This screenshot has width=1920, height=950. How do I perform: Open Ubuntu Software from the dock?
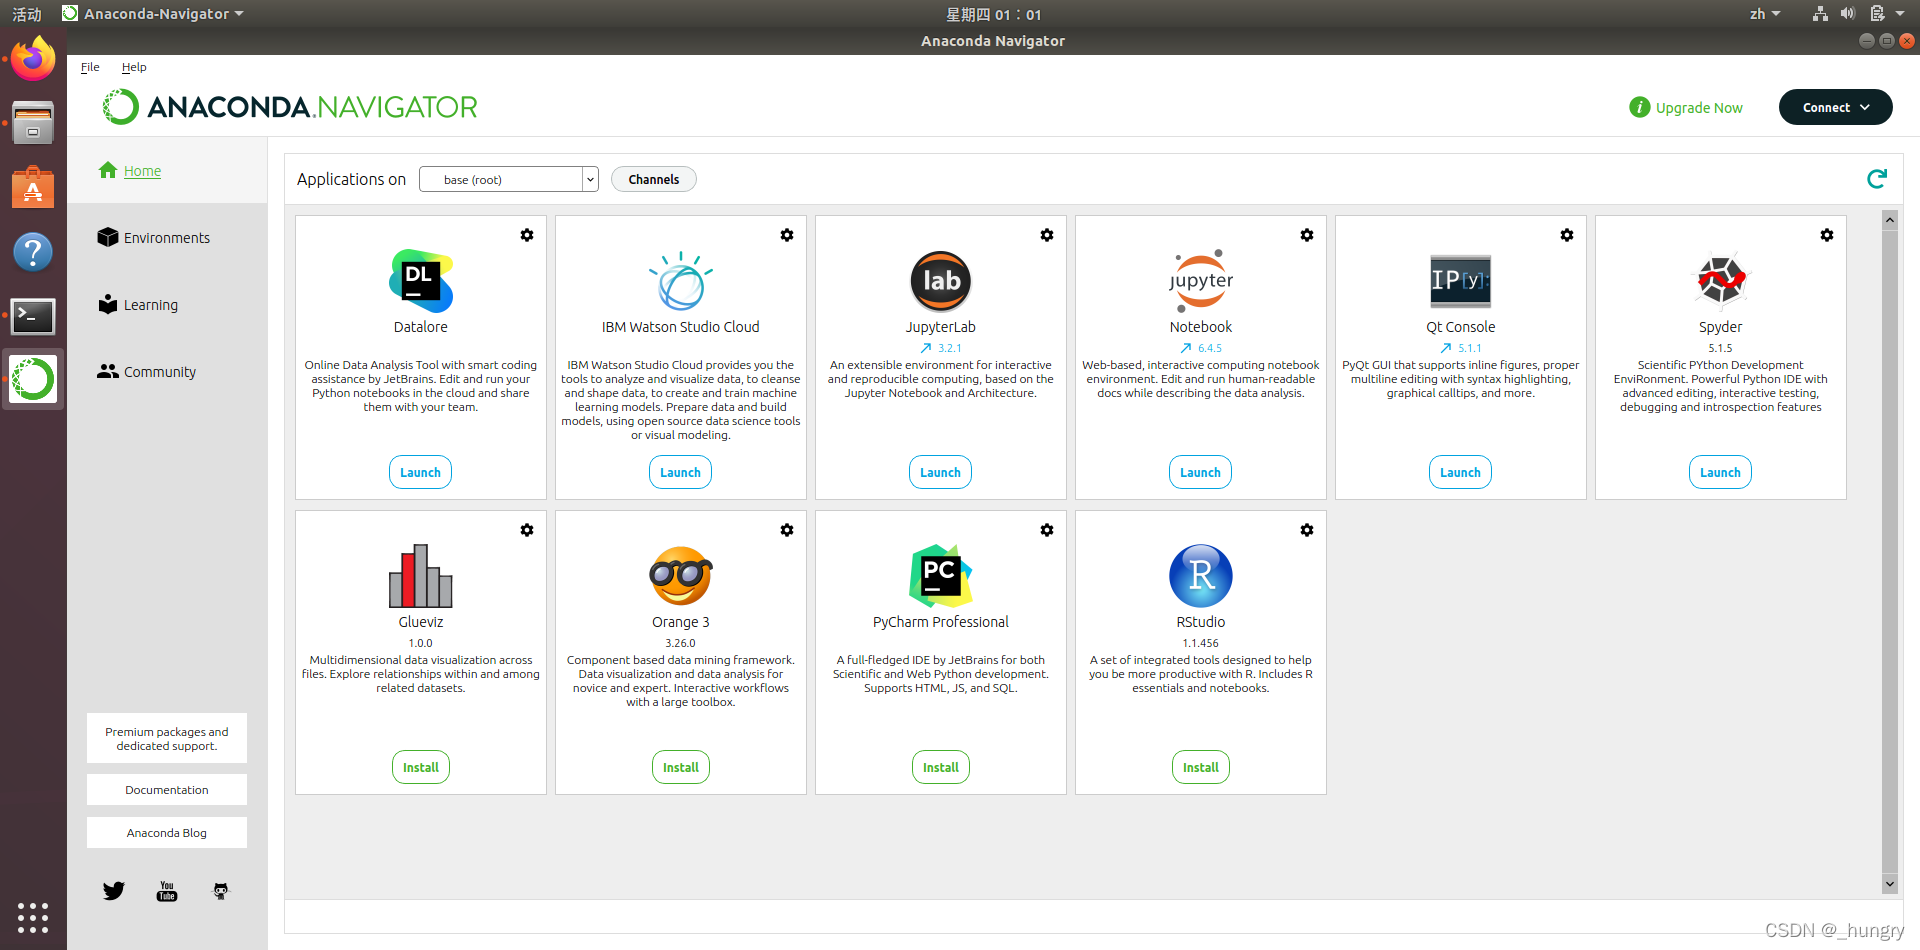click(x=33, y=188)
